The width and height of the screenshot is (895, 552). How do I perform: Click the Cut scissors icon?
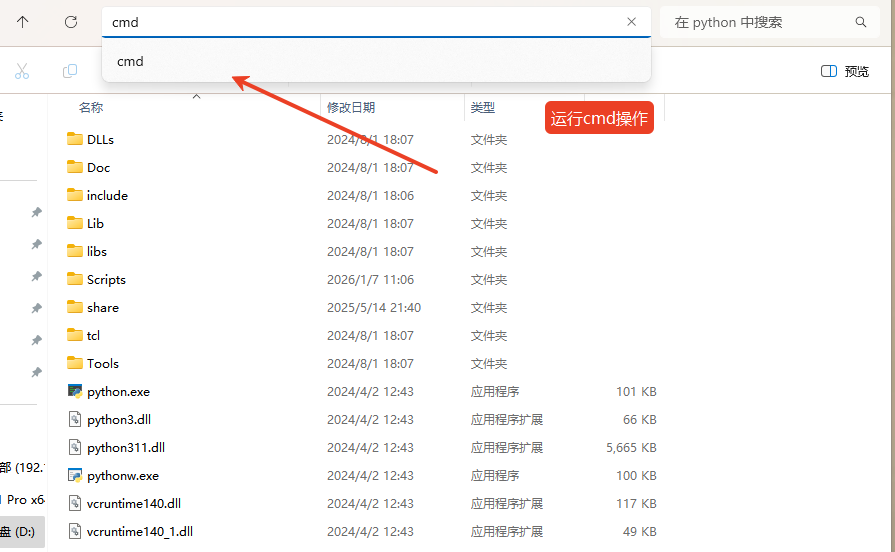22,71
